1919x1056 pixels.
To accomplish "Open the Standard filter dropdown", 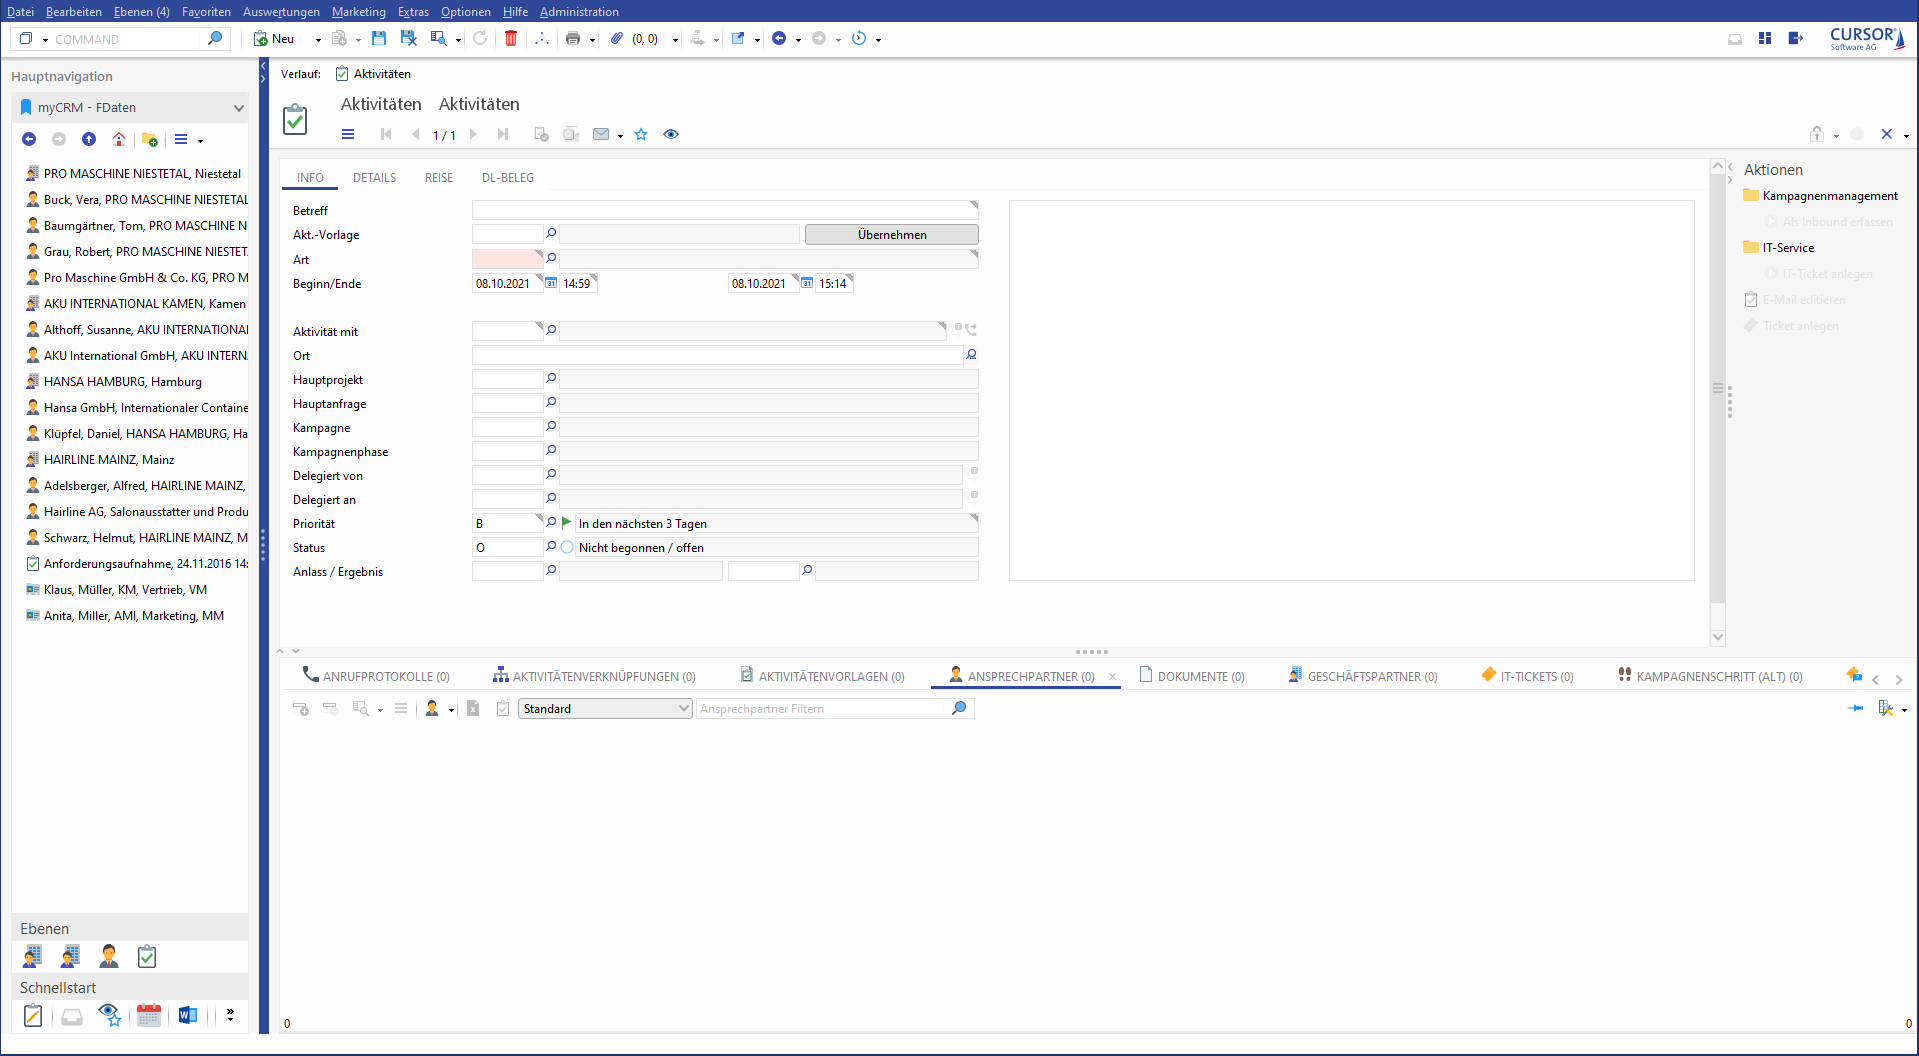I will pyautogui.click(x=684, y=709).
